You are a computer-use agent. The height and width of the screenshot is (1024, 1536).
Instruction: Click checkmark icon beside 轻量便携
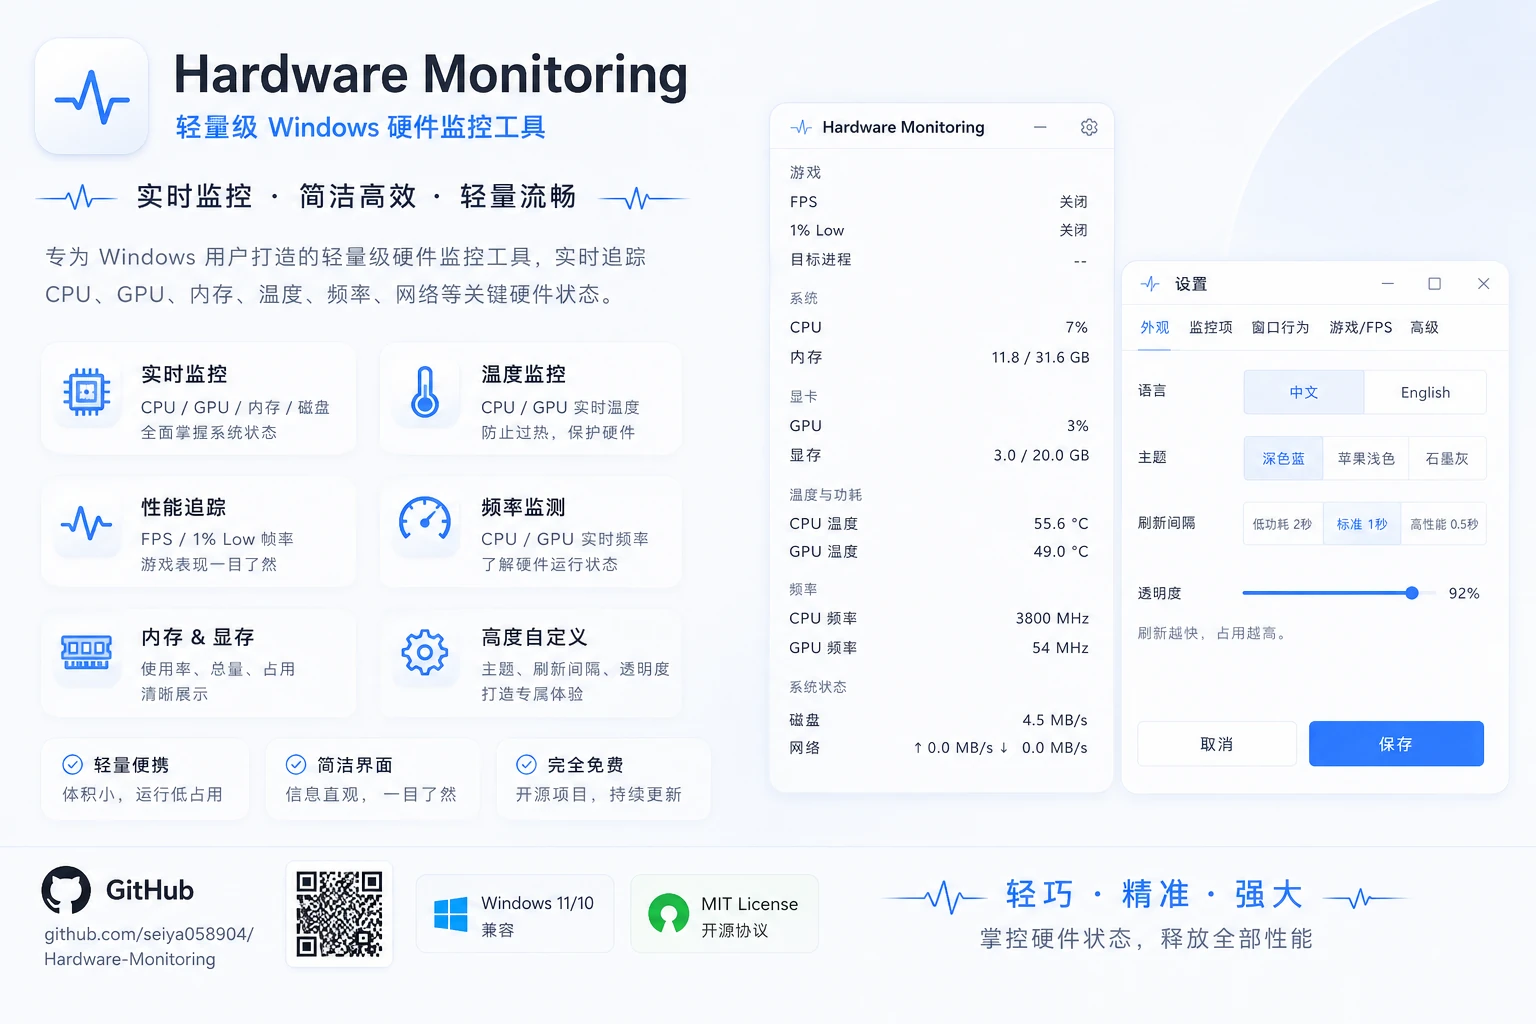tap(73, 765)
